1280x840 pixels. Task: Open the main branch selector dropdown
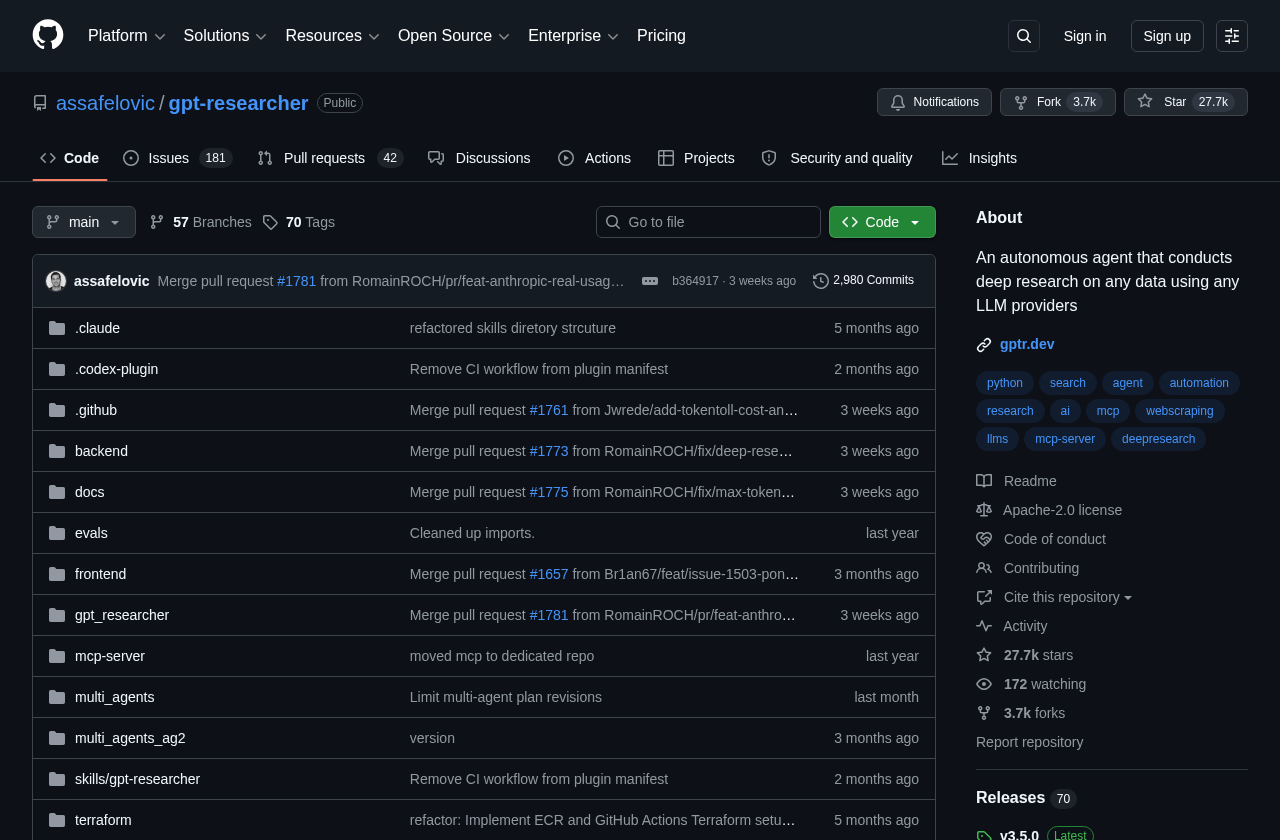click(84, 222)
